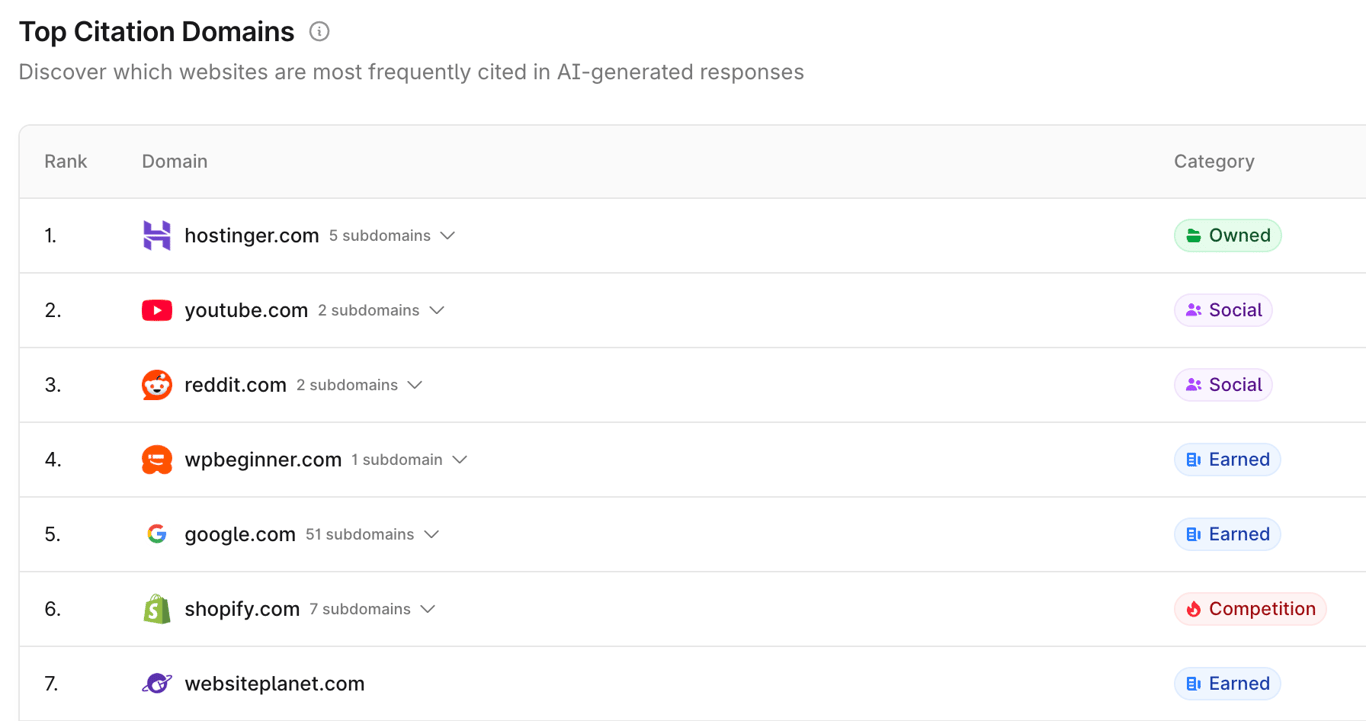Click the flame icon inside the Competition badge

pyautogui.click(x=1196, y=608)
